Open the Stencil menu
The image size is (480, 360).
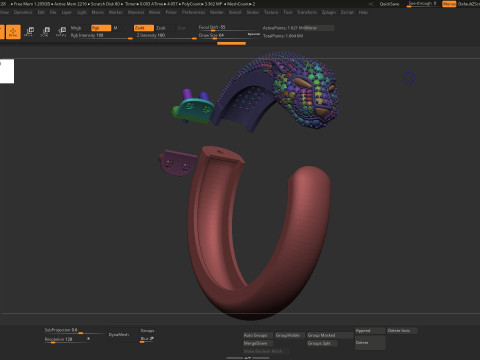235,12
